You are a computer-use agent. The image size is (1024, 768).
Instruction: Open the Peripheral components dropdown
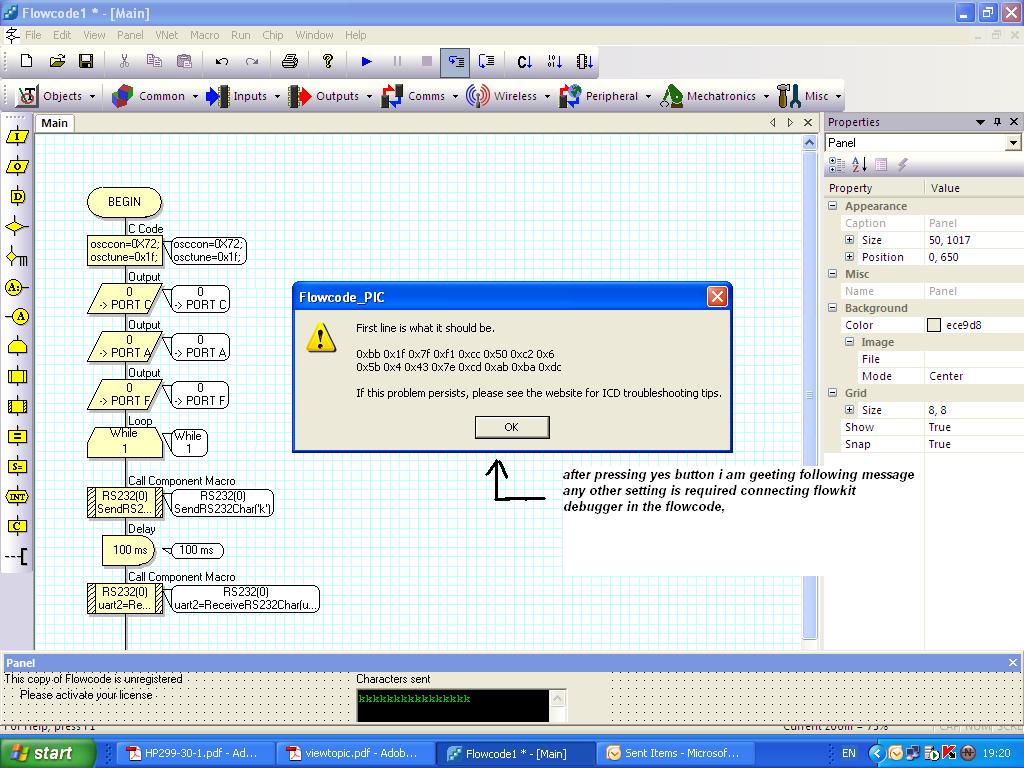[605, 96]
